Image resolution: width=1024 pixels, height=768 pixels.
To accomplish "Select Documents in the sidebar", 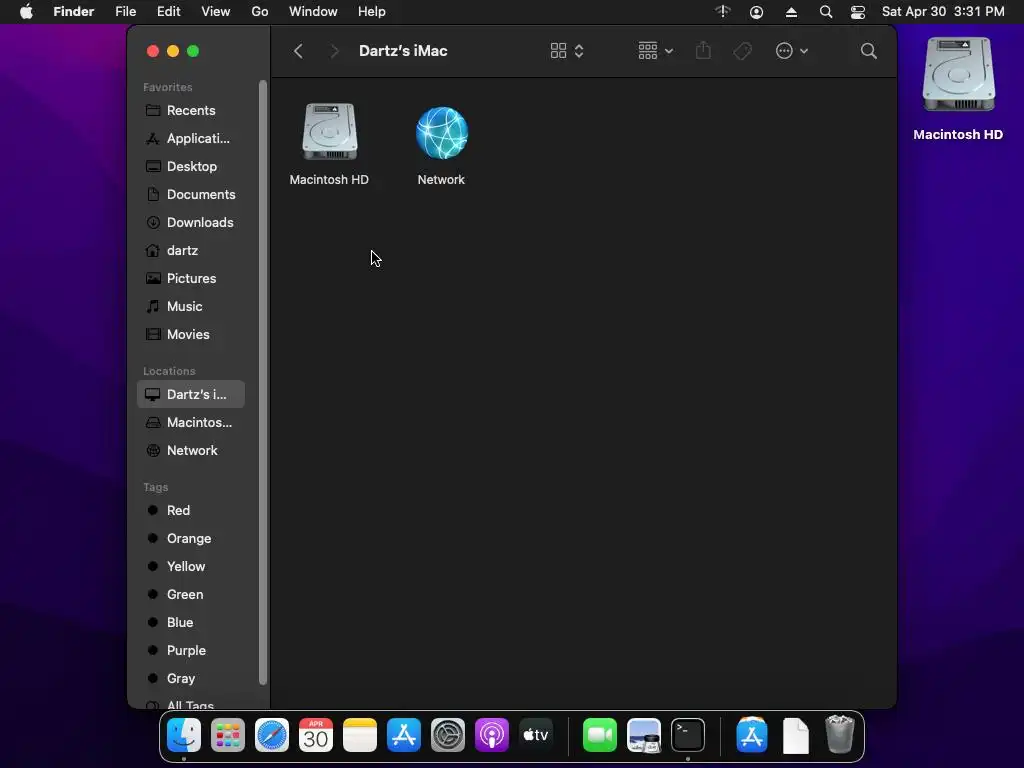I will 191,195.
